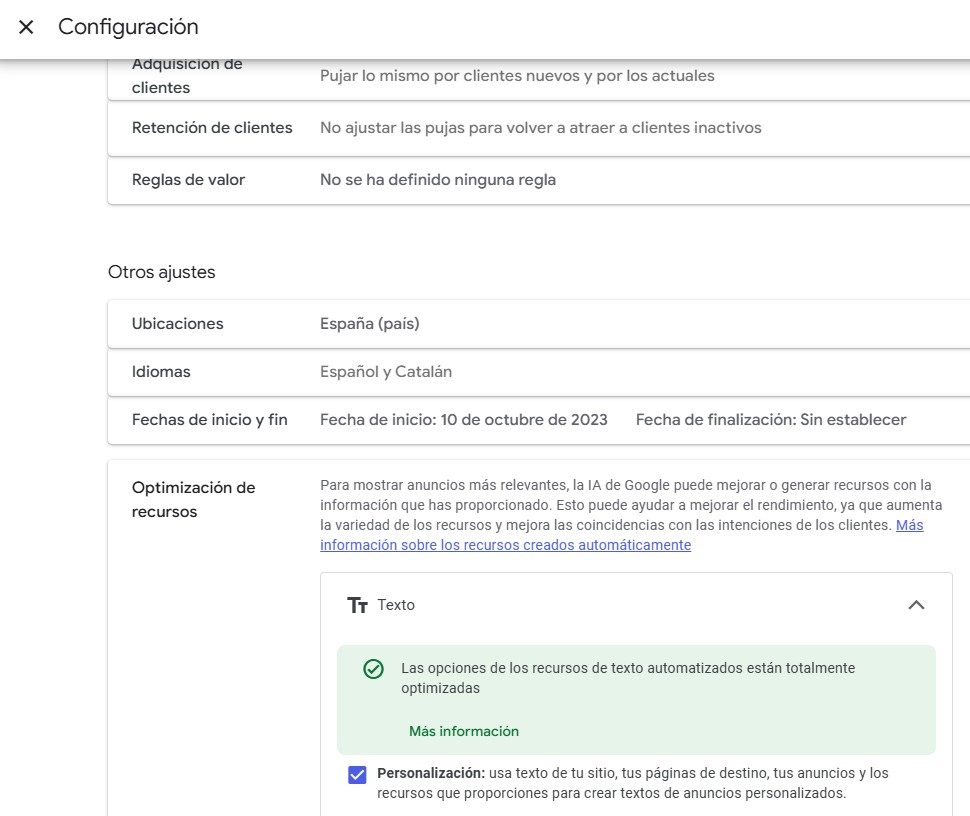Open the Más información green link

[x=464, y=731]
